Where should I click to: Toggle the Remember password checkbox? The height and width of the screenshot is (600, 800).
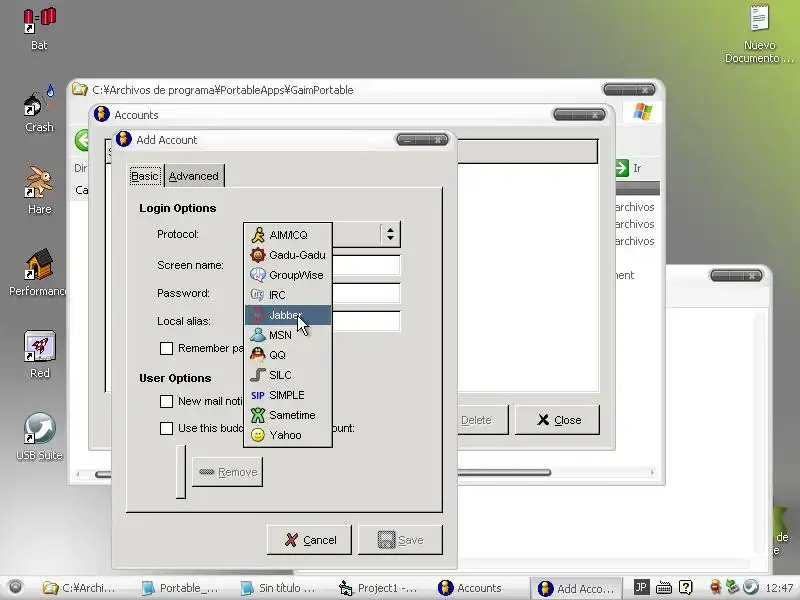click(x=166, y=348)
